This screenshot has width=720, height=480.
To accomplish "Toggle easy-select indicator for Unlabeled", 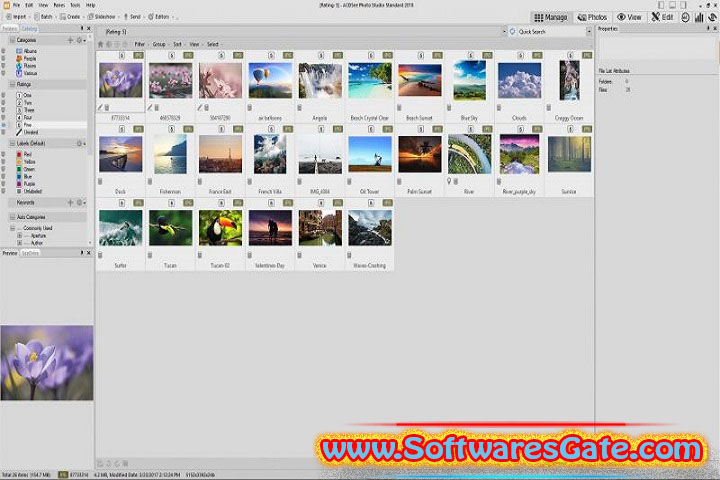I will click(x=4, y=191).
